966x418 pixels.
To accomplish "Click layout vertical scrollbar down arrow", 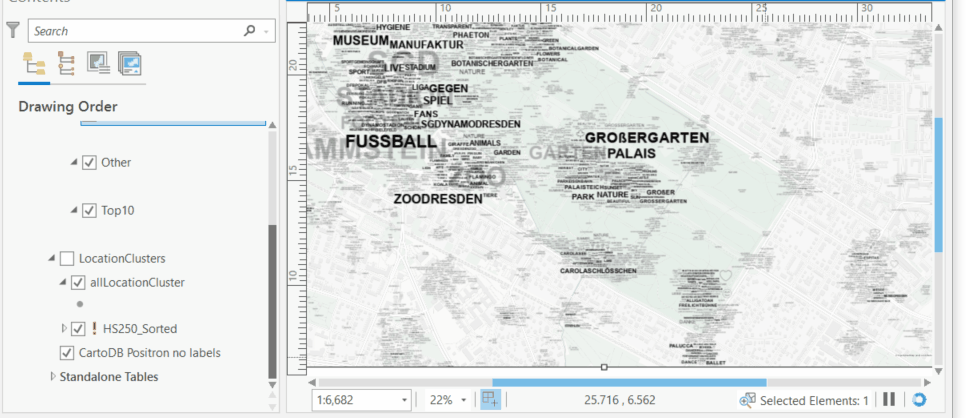I will (x=938, y=371).
